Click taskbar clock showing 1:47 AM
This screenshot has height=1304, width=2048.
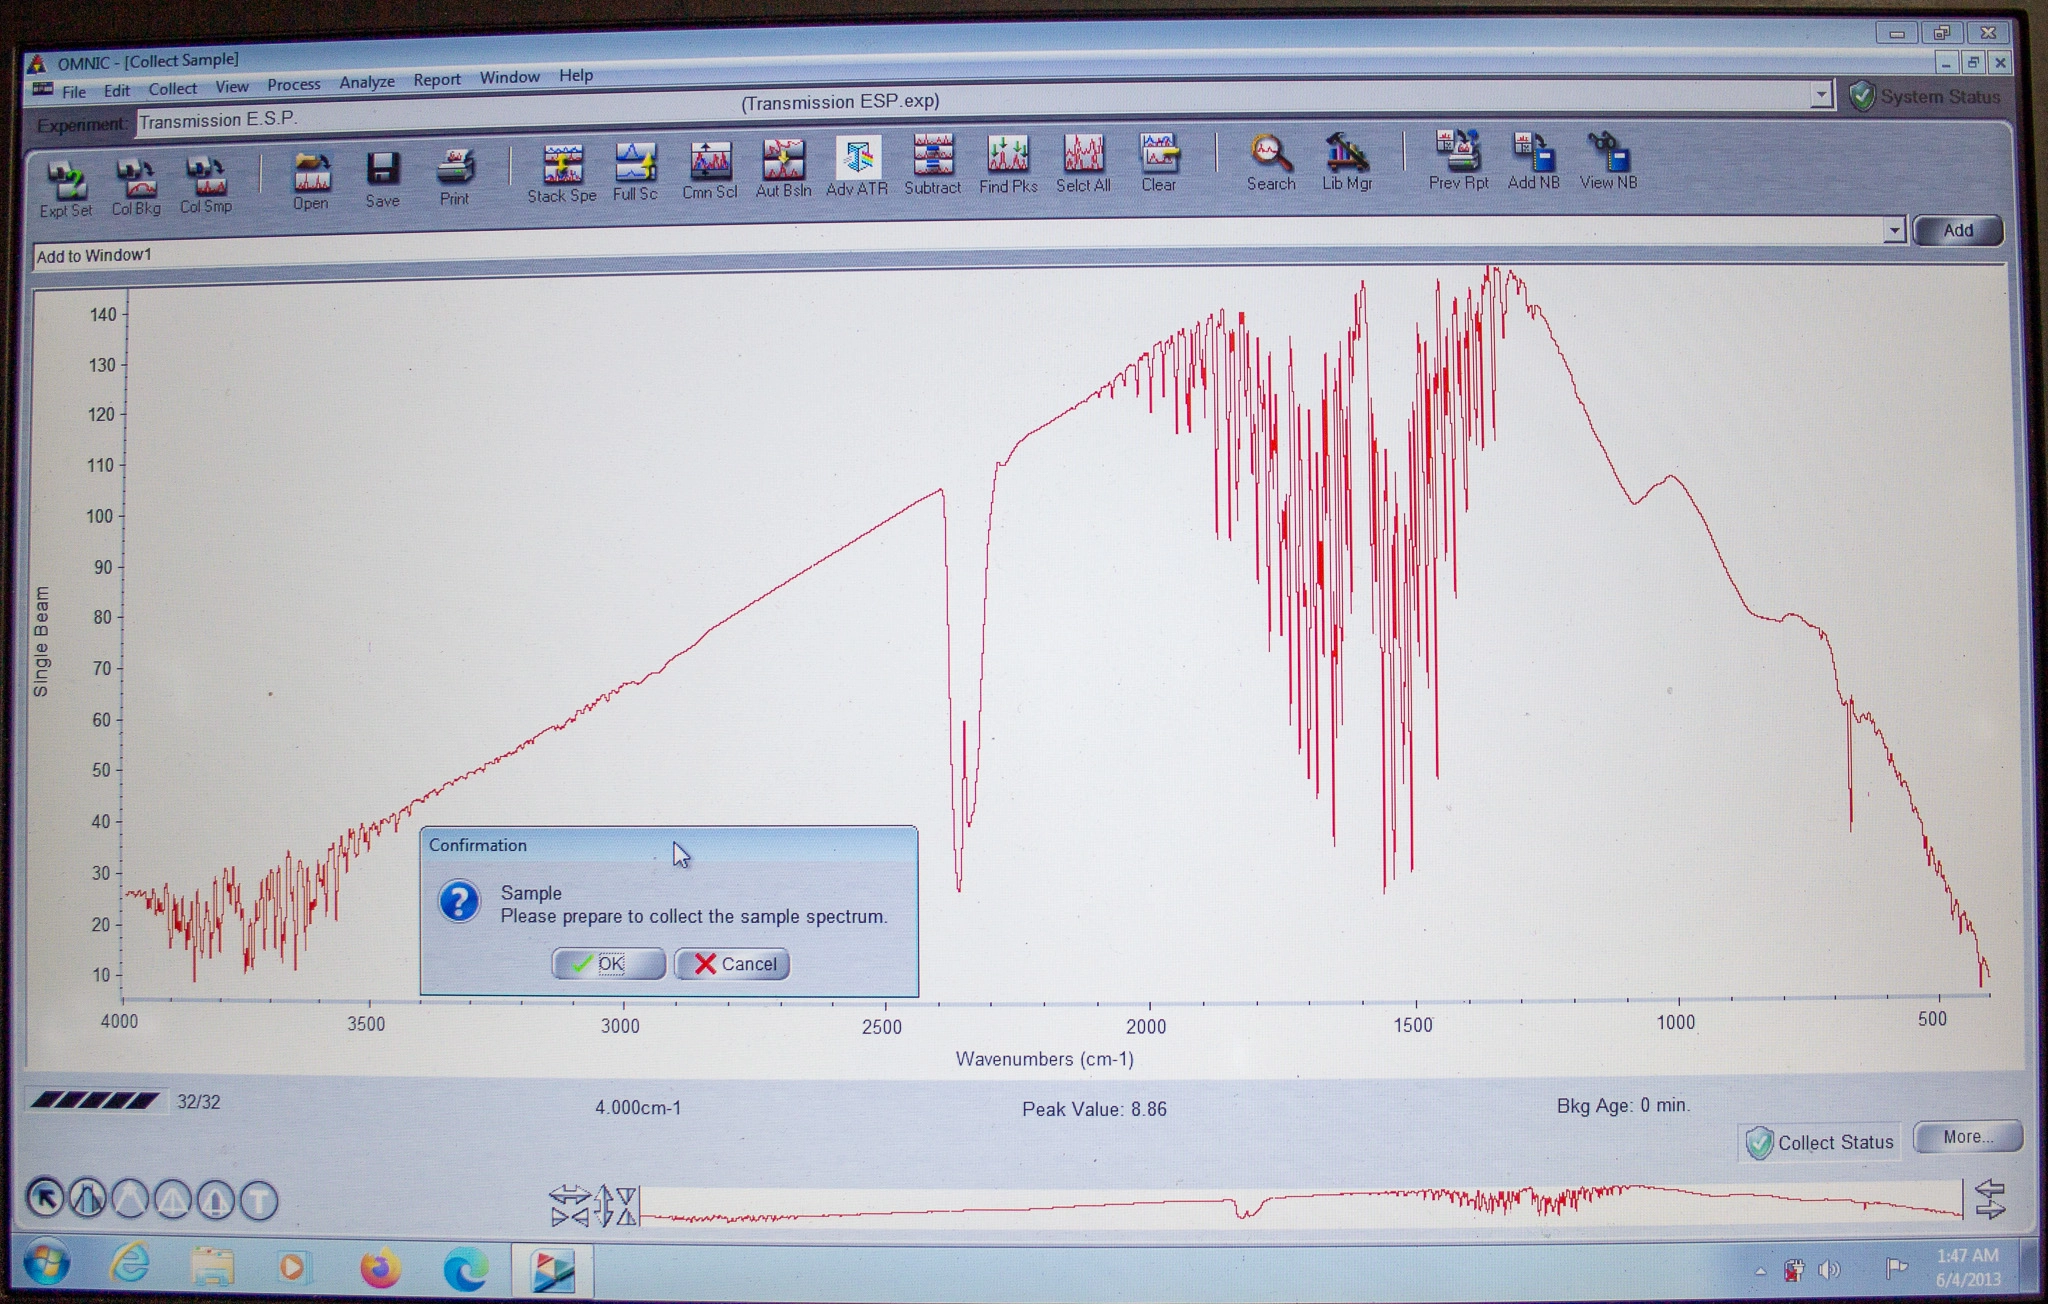click(x=1968, y=1267)
